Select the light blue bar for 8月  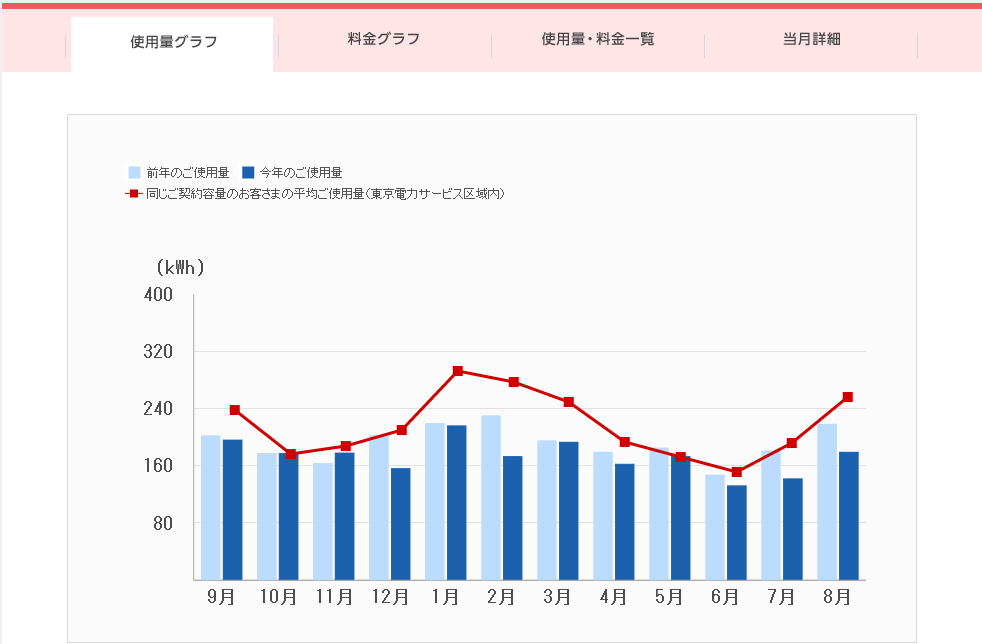[827, 501]
